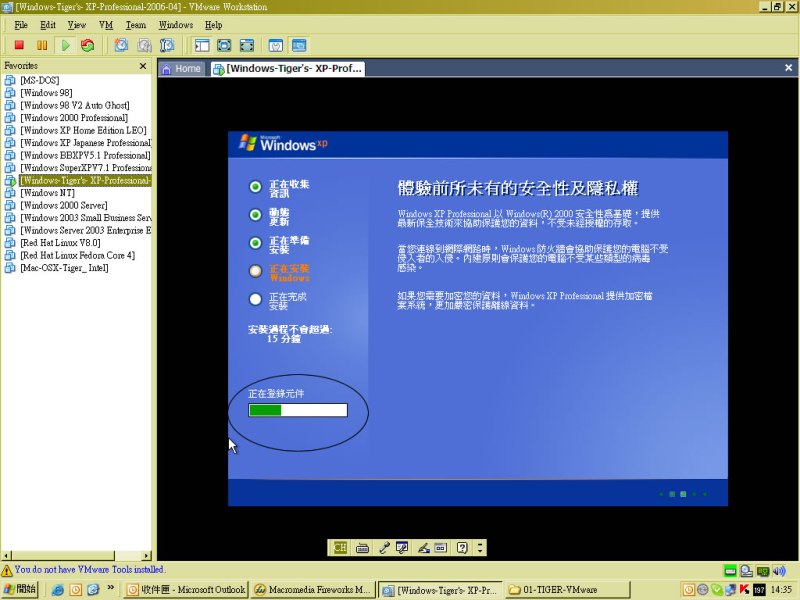Select [Mac-OSX-Tiger_ Intel] favorite
This screenshot has width=800, height=600.
tap(64, 268)
